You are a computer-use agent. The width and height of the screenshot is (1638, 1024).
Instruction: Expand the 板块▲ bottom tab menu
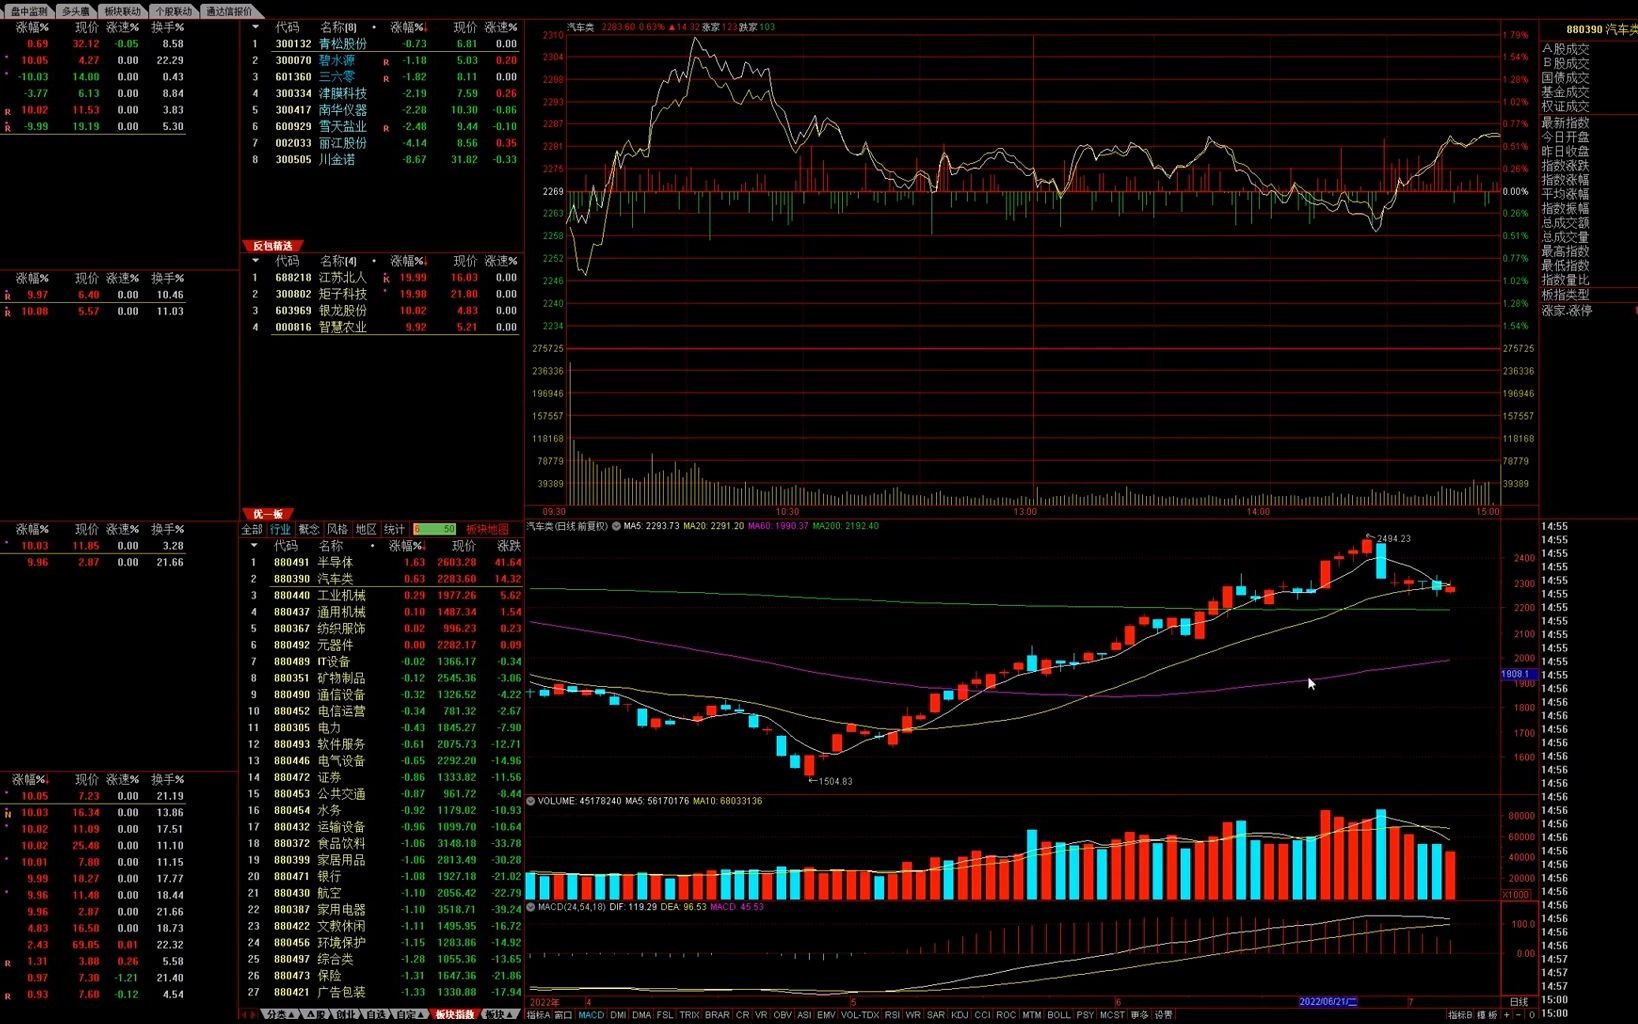(500, 1014)
